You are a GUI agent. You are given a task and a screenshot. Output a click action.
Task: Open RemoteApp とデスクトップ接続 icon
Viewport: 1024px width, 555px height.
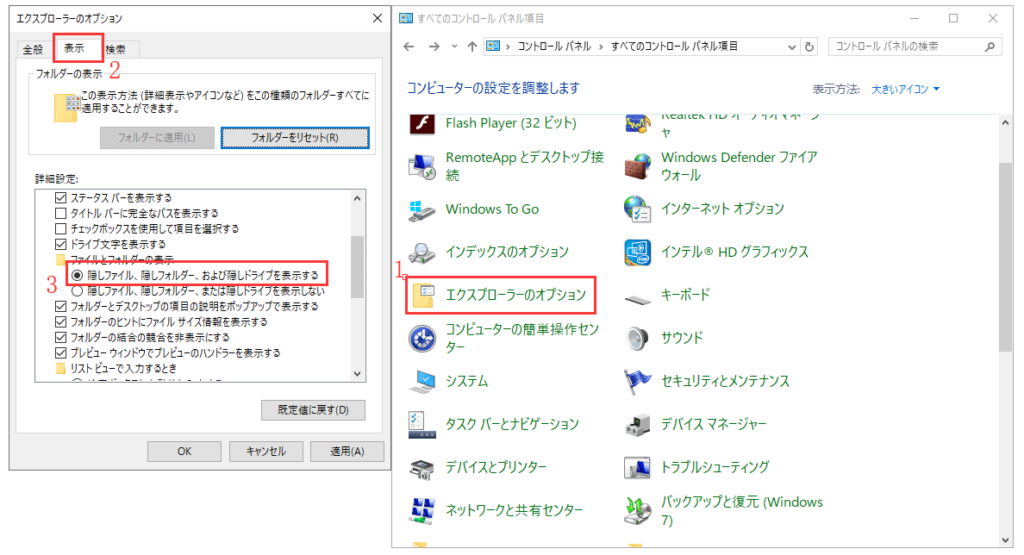[422, 166]
